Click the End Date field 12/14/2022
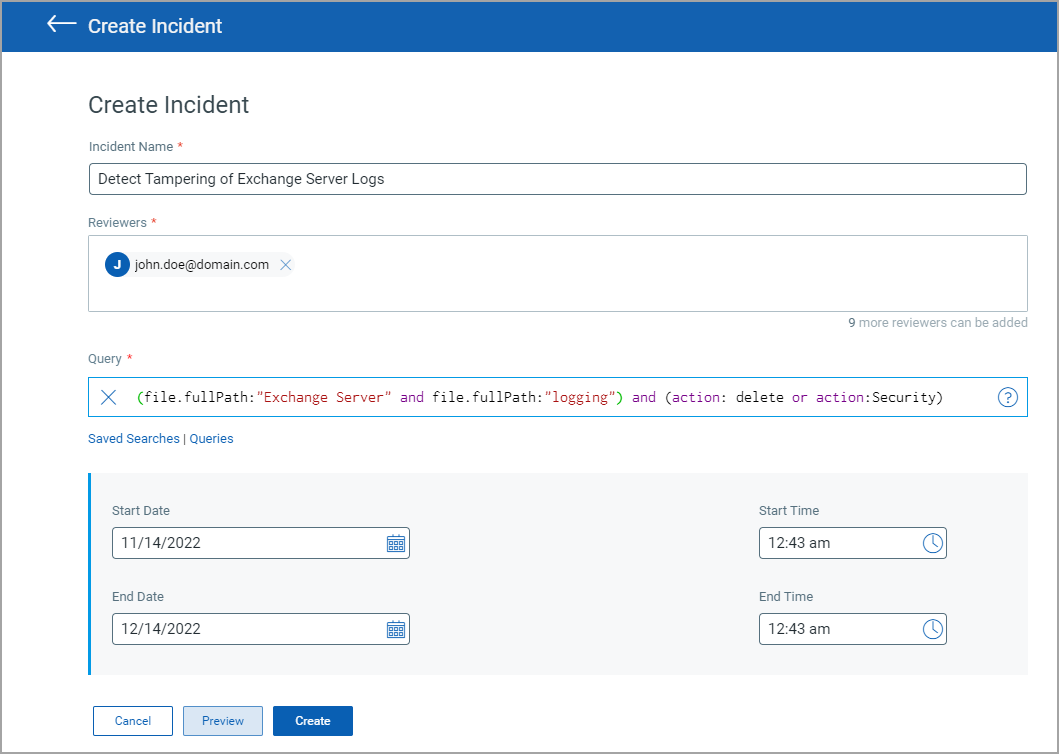Viewport: 1059px width, 754px height. click(x=261, y=629)
